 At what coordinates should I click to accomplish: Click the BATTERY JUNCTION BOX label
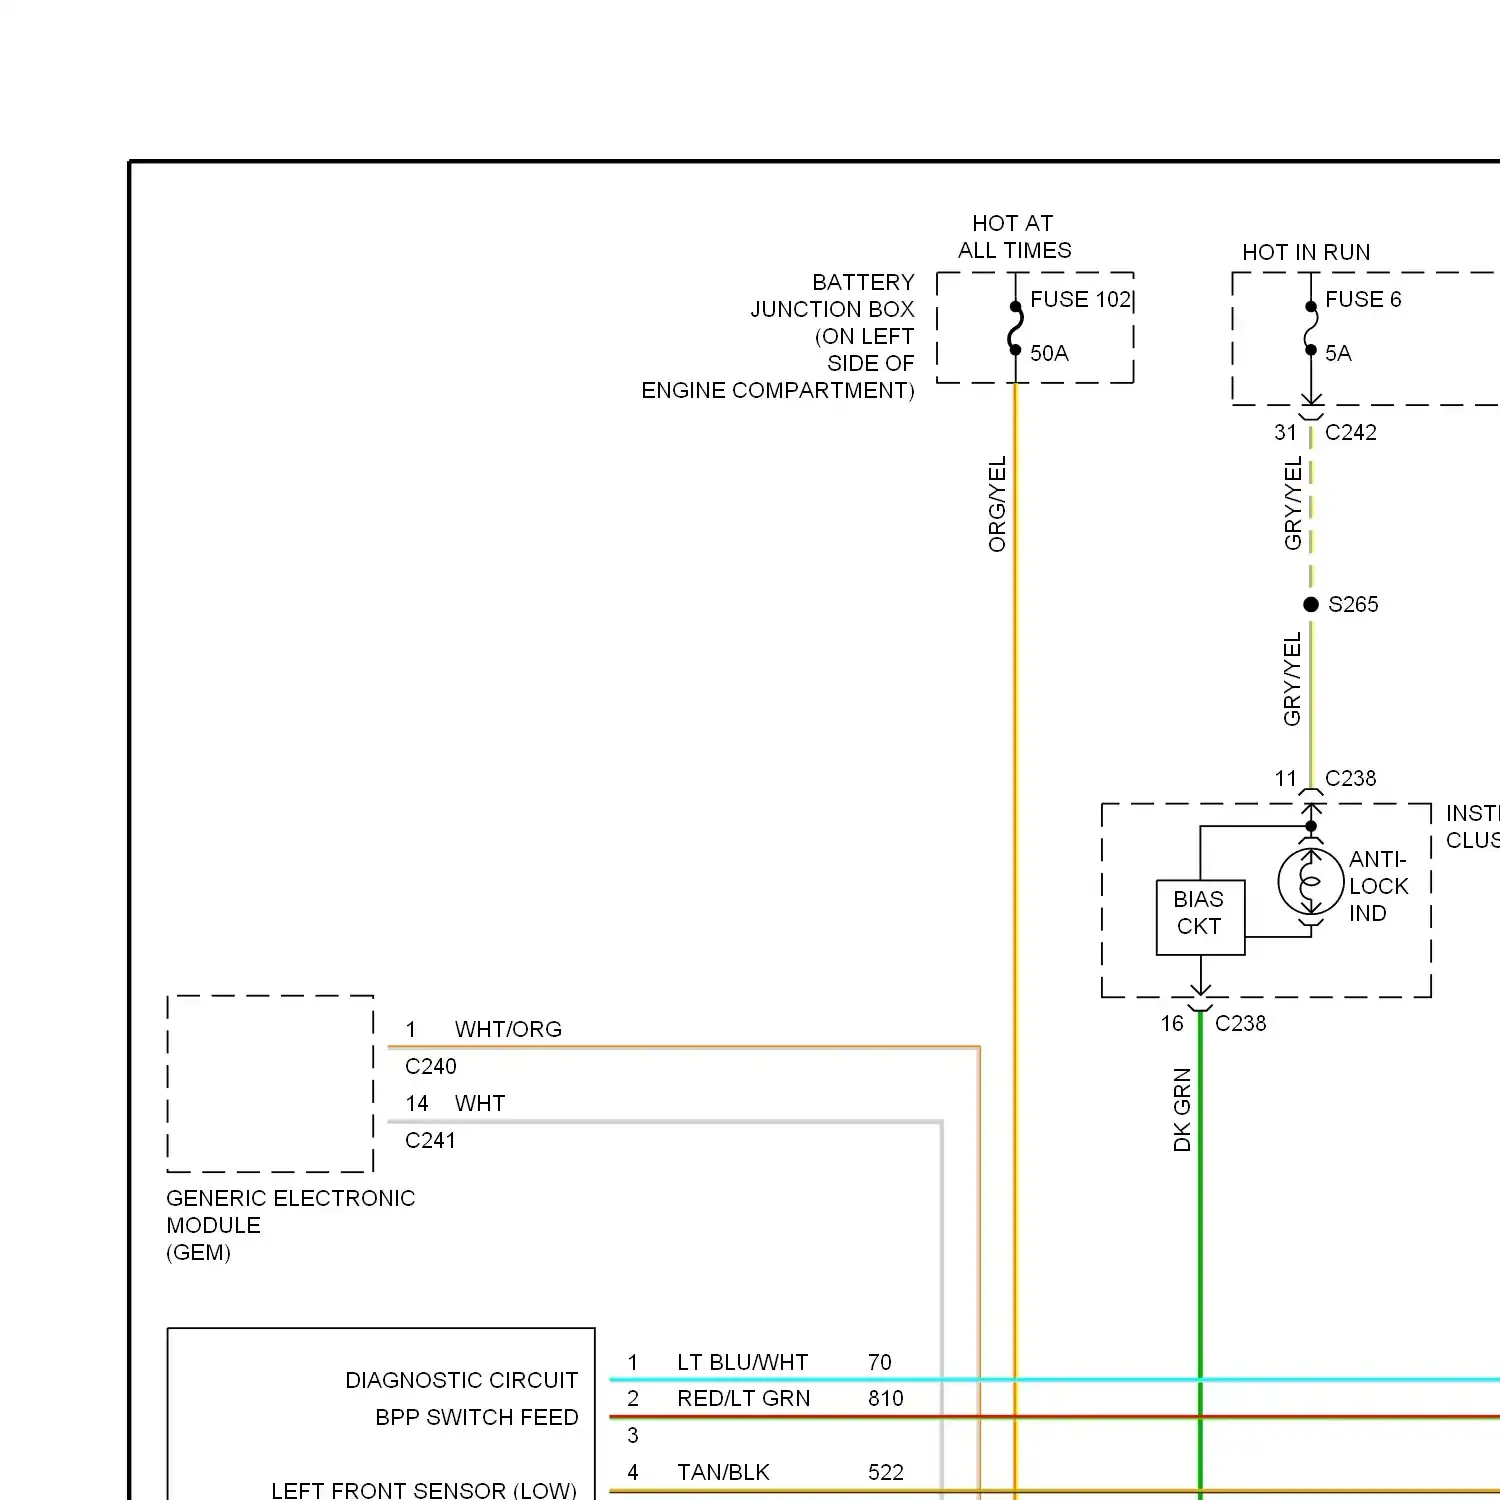point(832,296)
